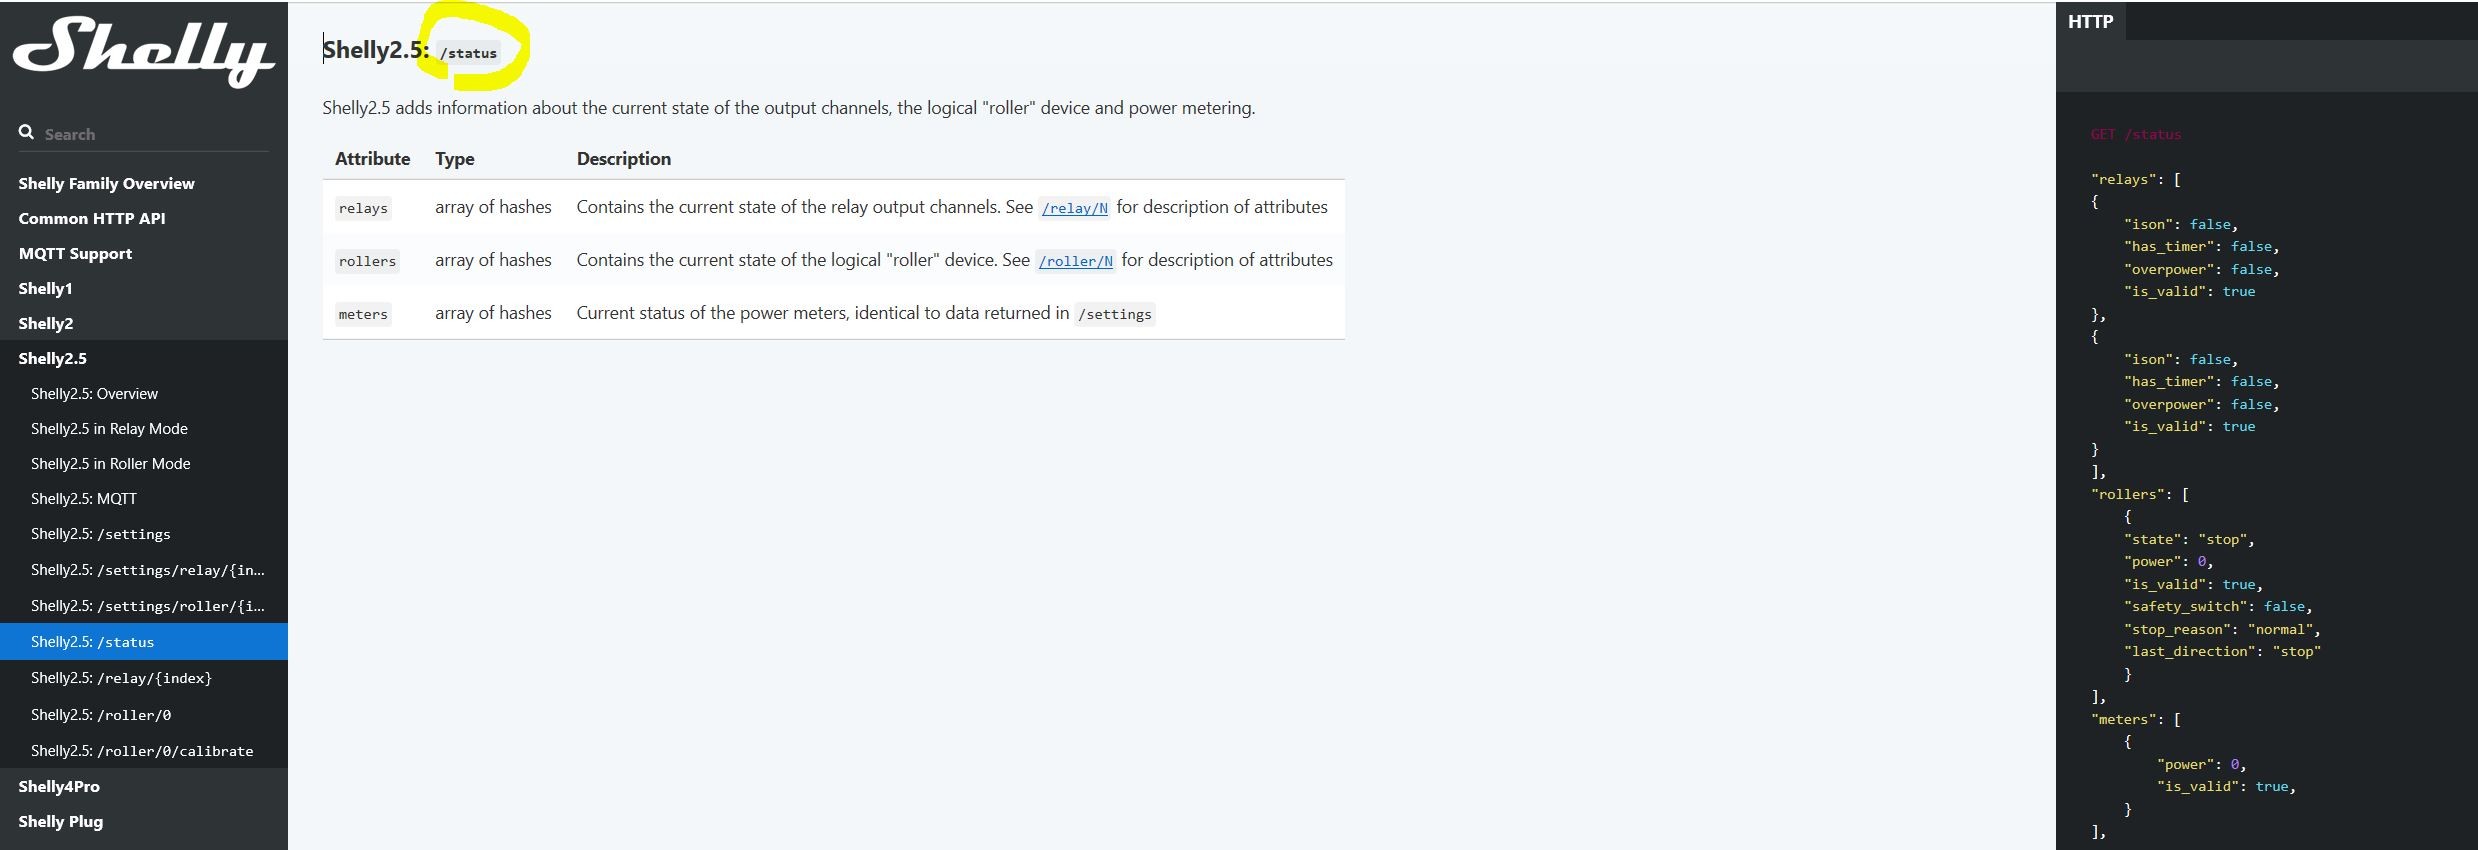Expand the Shelly2 sidebar section
Viewport: 2478px width, 850px height.
coord(46,323)
